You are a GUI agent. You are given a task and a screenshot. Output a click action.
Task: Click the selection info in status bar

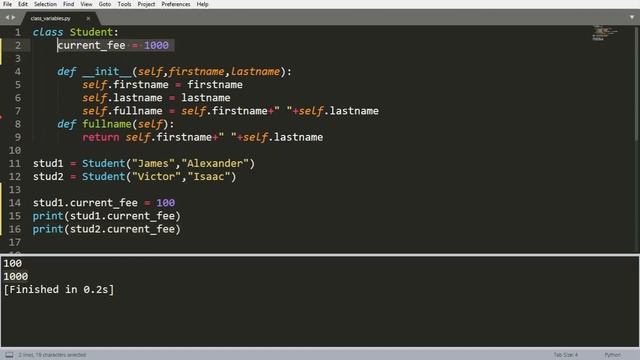pos(52,355)
